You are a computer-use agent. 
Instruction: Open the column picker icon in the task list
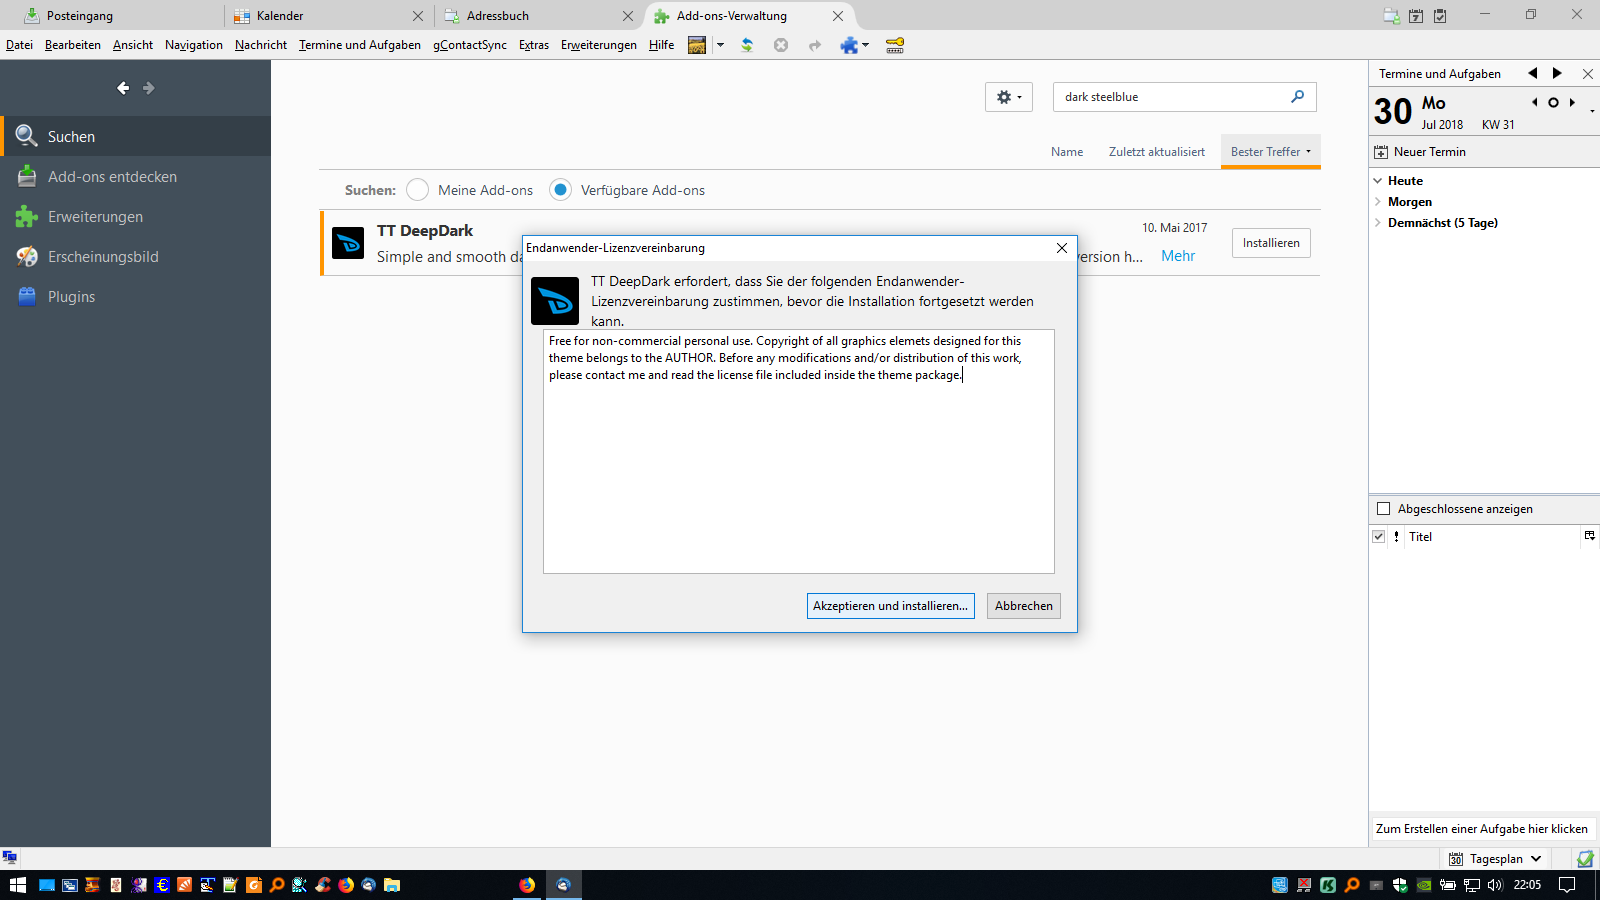1589,536
